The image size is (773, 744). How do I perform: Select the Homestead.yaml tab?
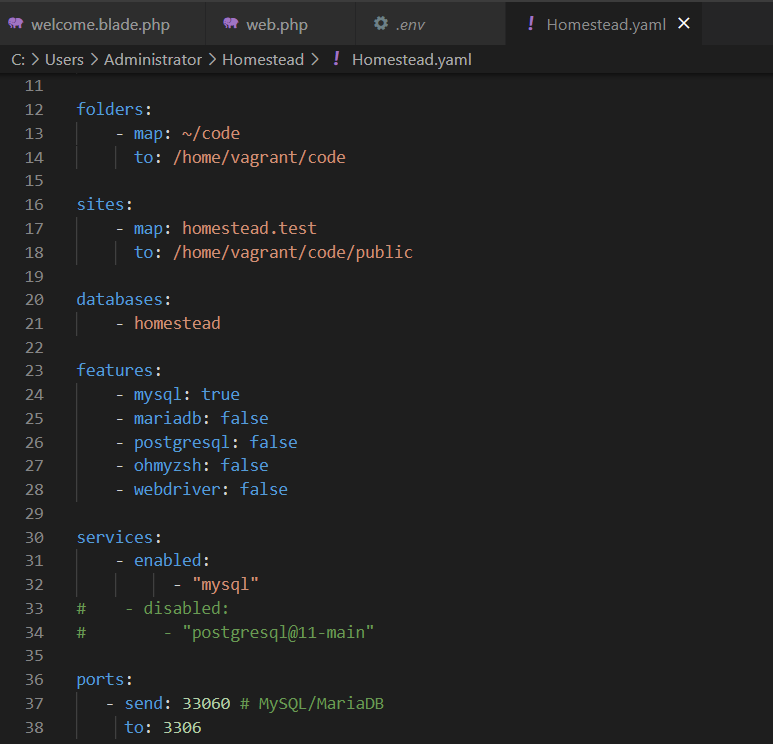[606, 24]
